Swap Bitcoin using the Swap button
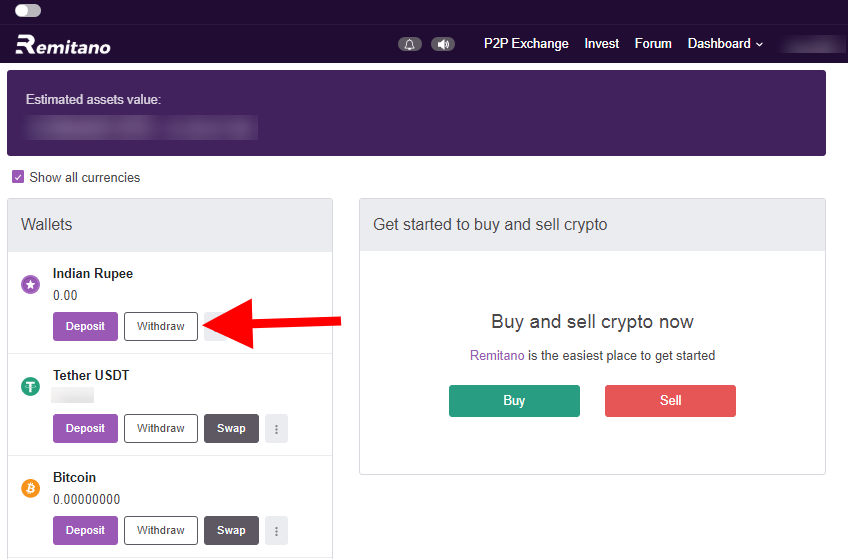 pos(231,531)
